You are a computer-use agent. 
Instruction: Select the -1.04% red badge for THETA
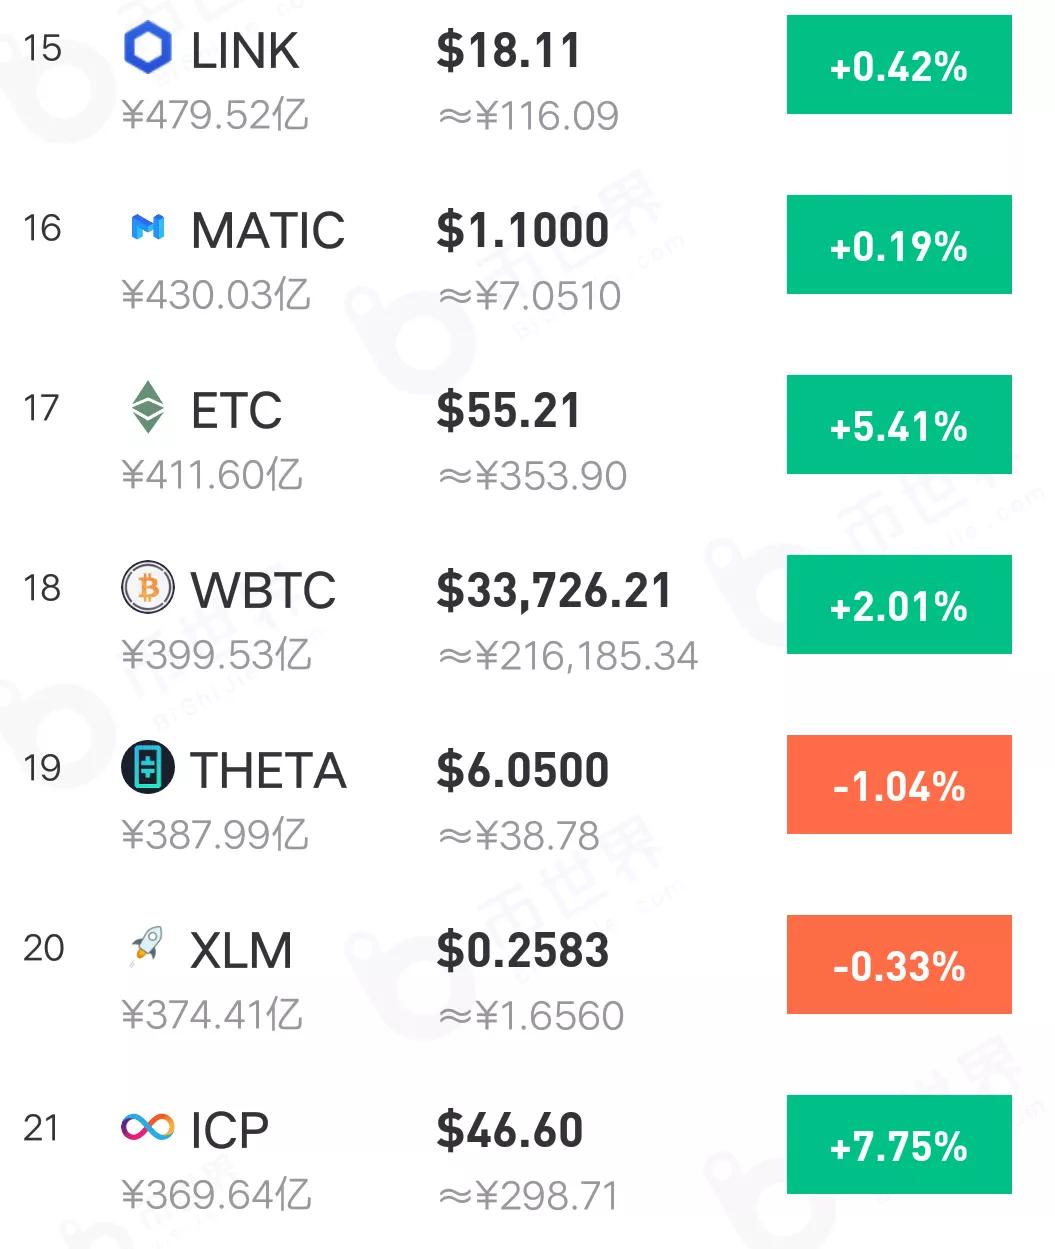click(899, 785)
